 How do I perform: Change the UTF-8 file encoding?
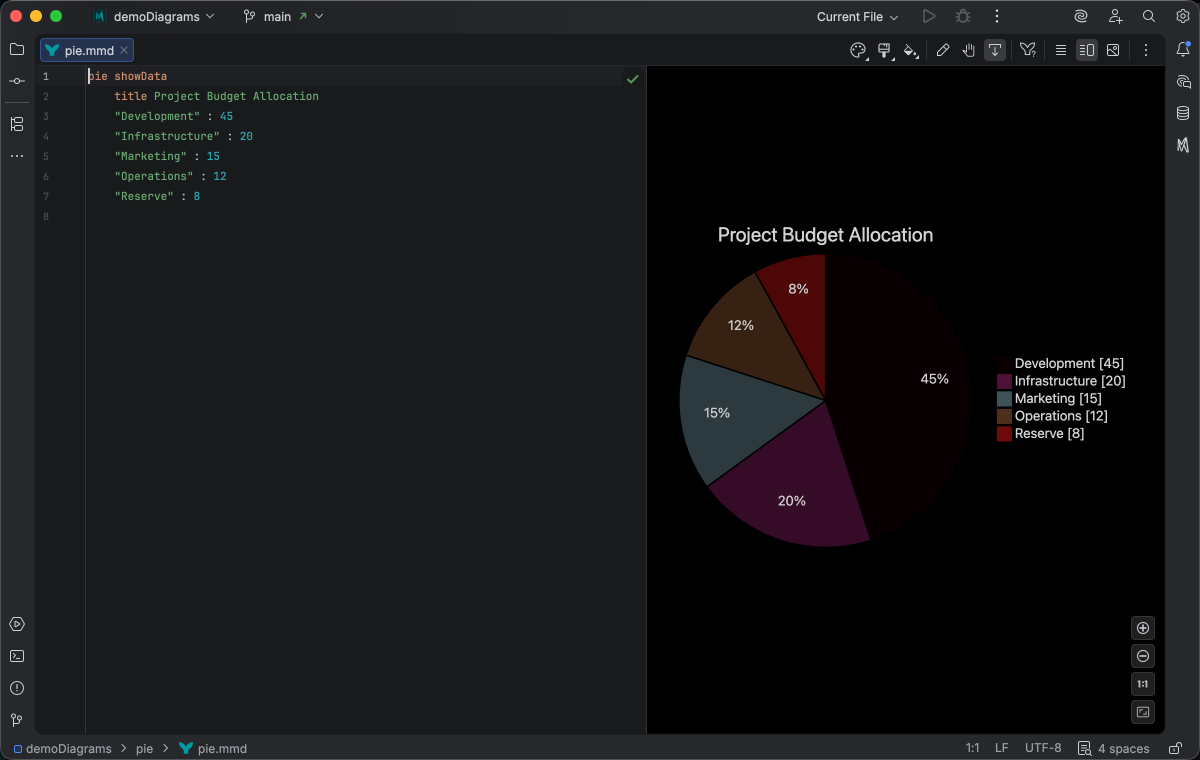(x=1043, y=748)
